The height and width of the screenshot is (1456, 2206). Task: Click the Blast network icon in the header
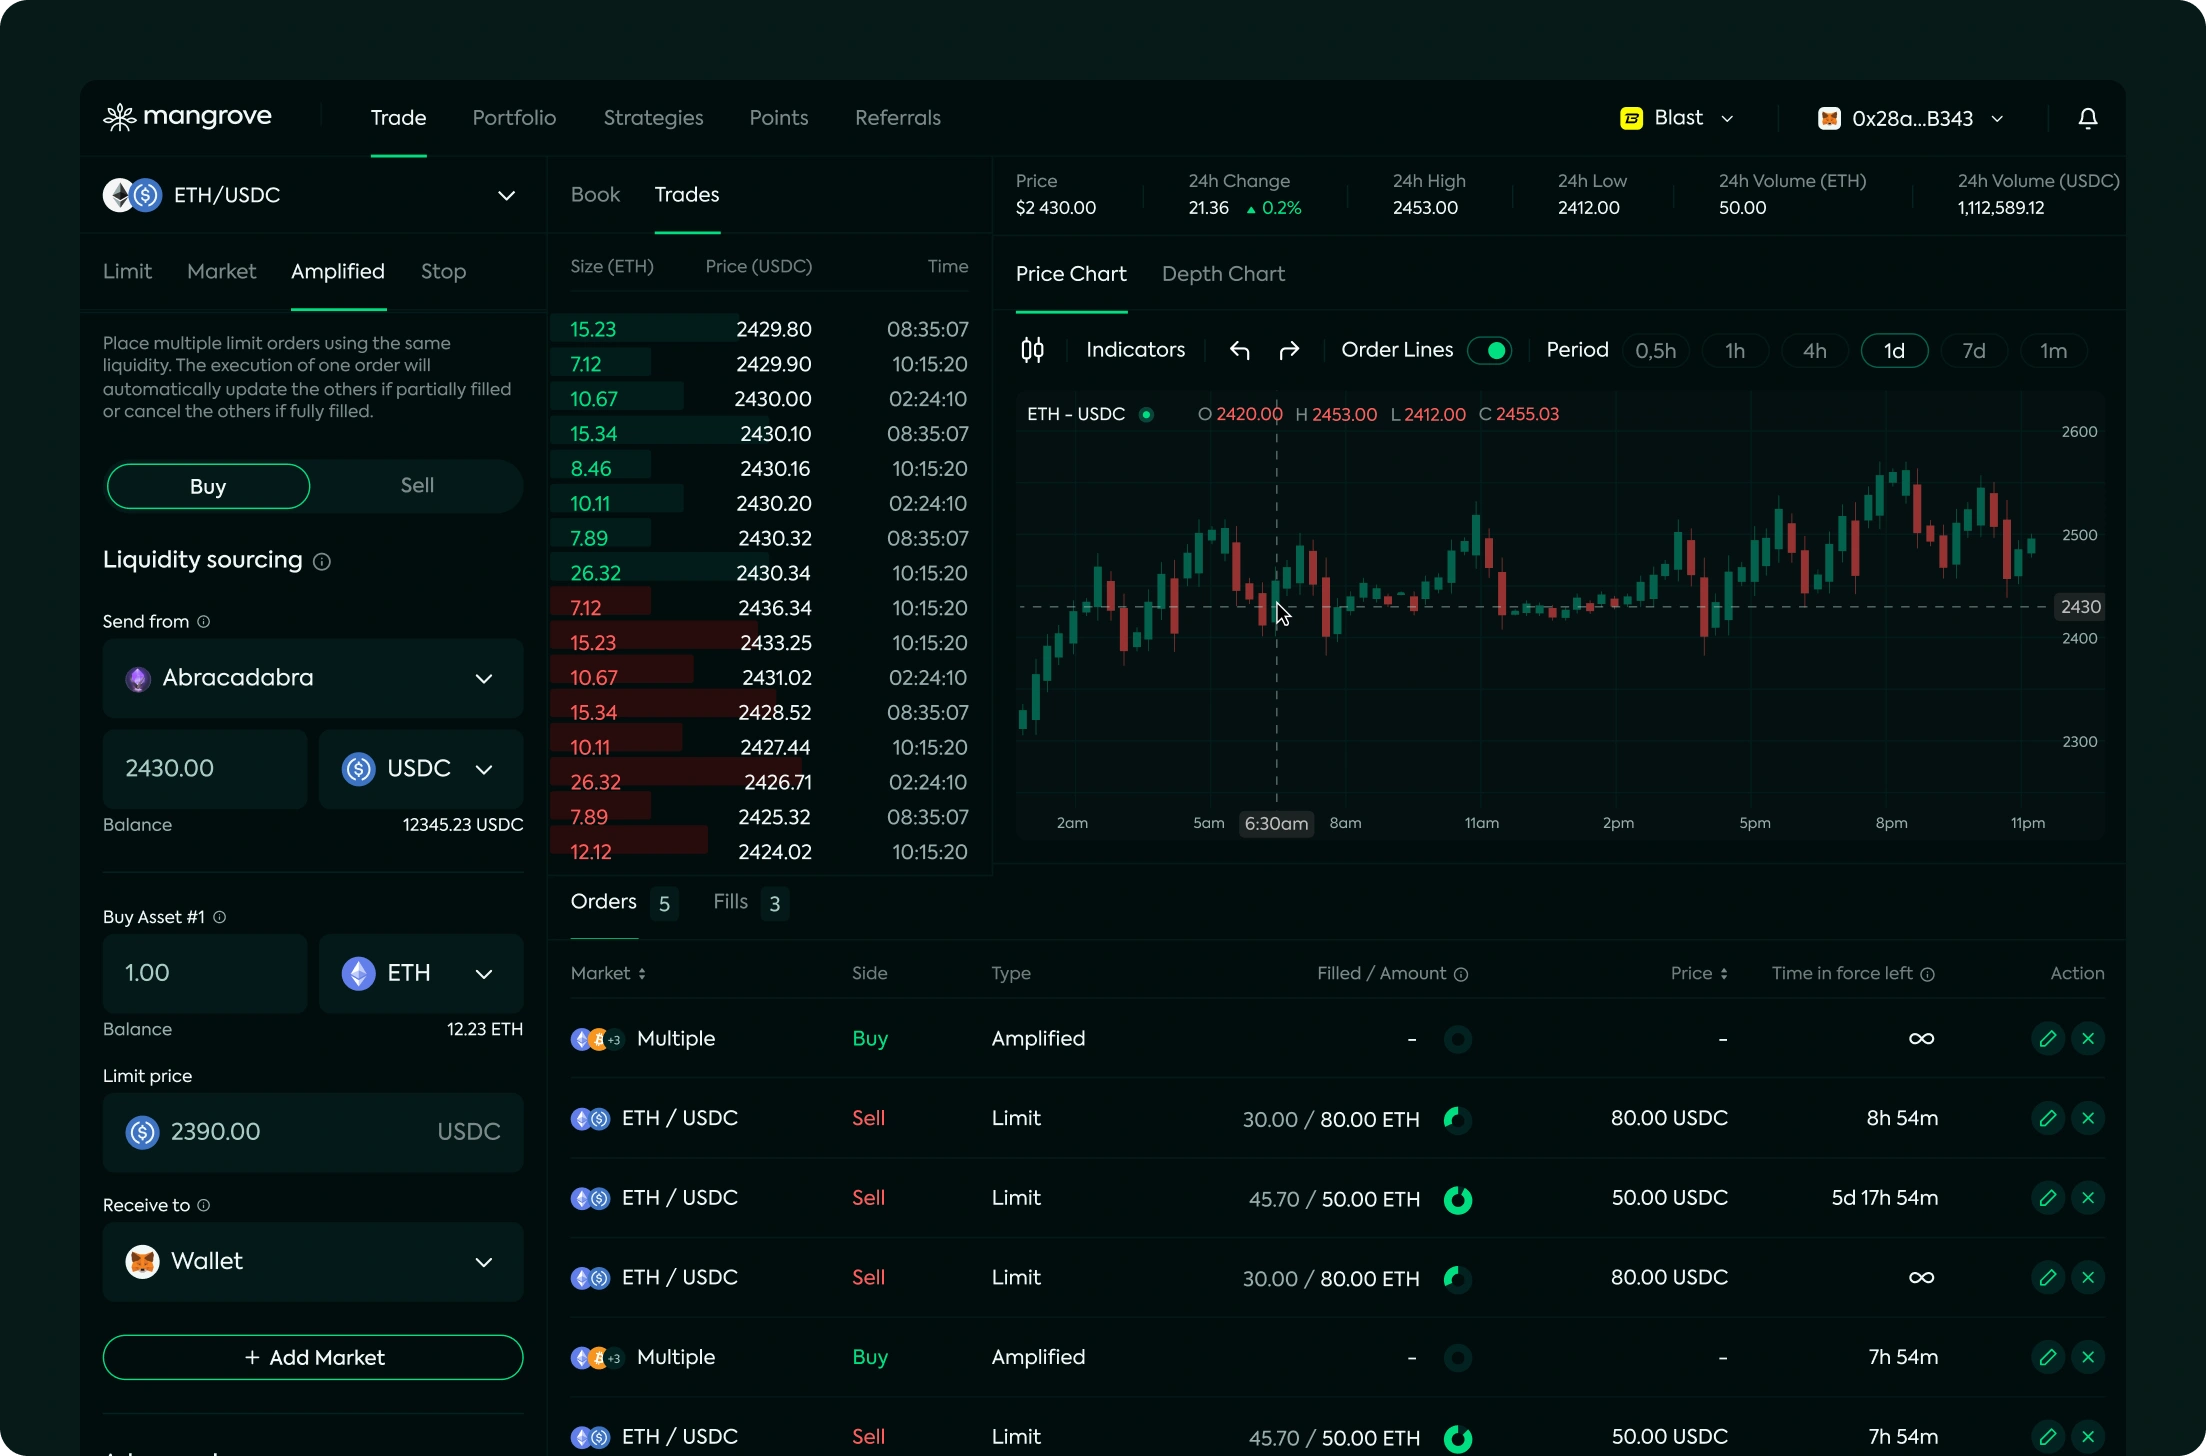coord(1631,117)
